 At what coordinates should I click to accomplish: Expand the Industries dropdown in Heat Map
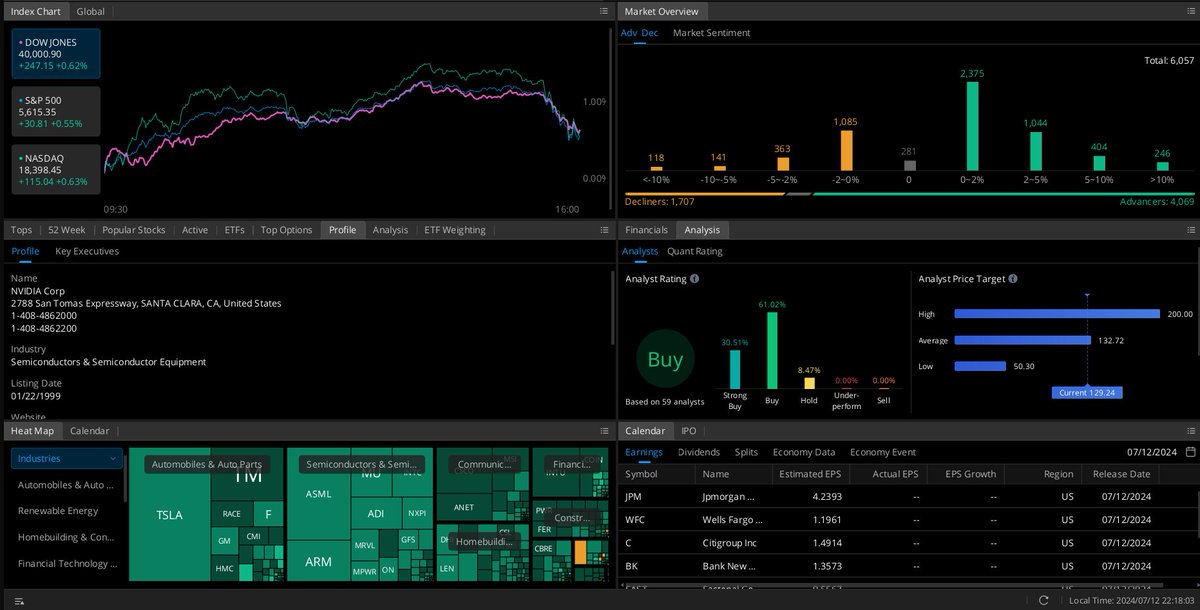click(67, 459)
